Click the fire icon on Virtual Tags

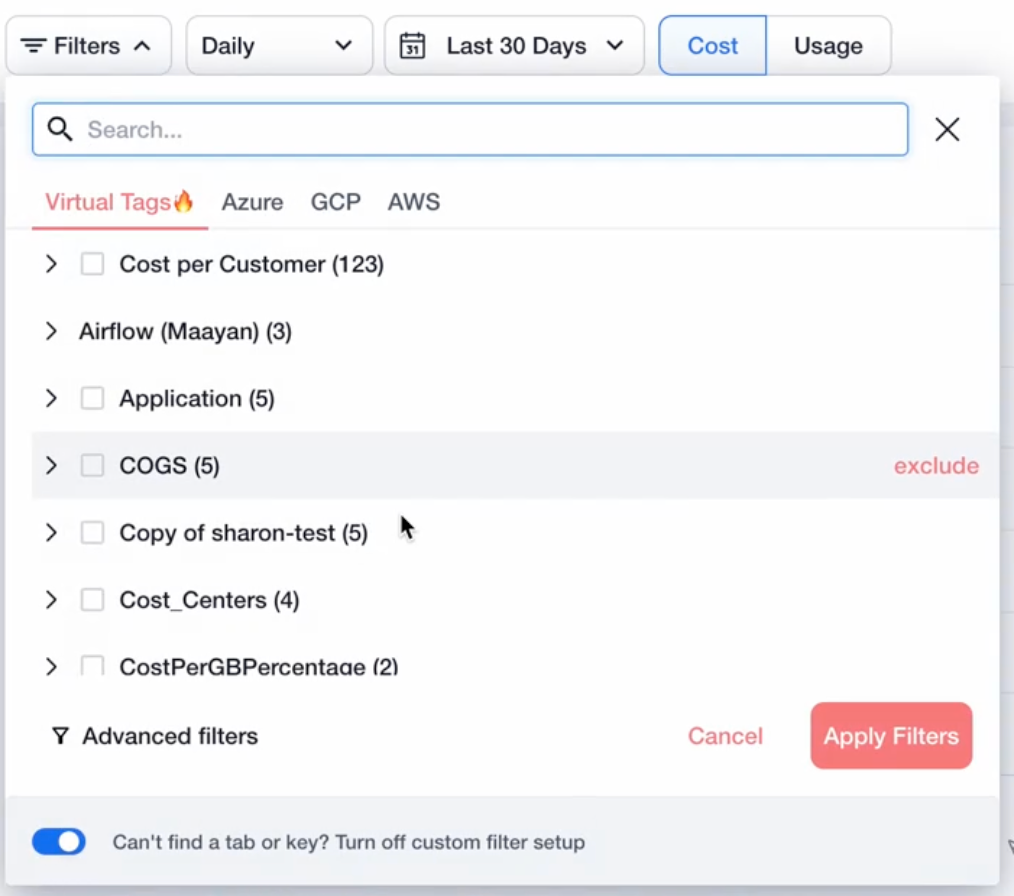(x=183, y=201)
